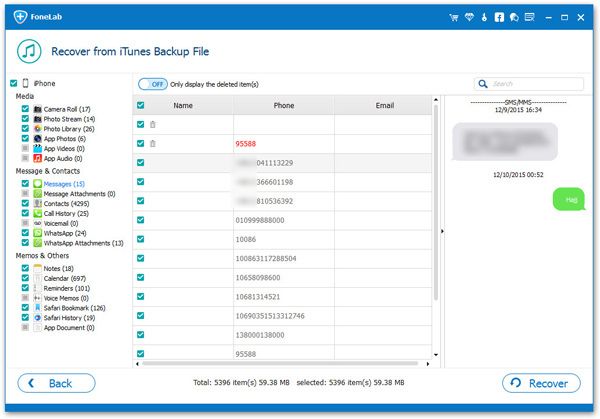
Task: Click the Recover button
Action: click(541, 383)
